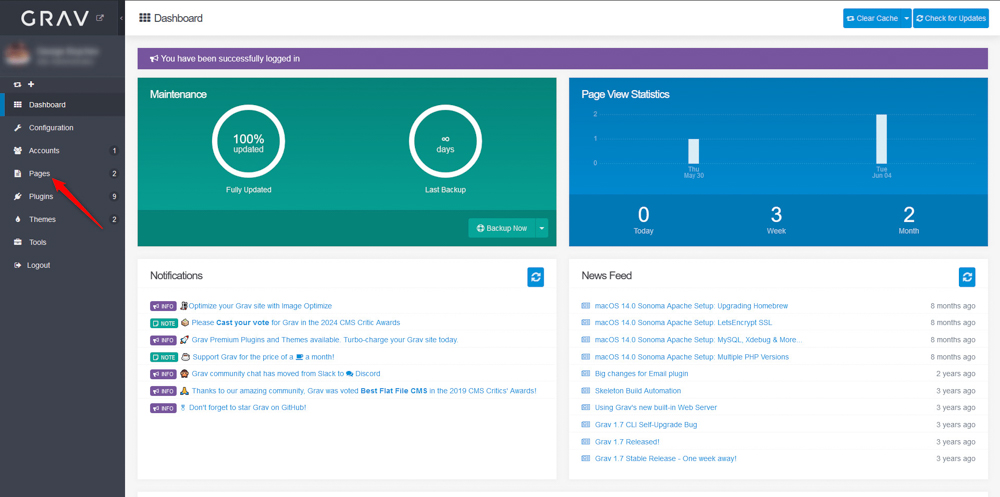Click the Accounts users icon

pyautogui.click(x=18, y=151)
